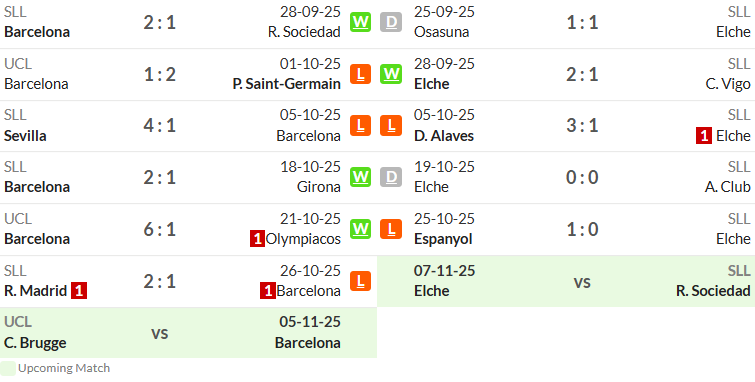The height and width of the screenshot is (382, 755).
Task: Open the 0:0 Elche vs A. Club score
Action: [x=582, y=178]
